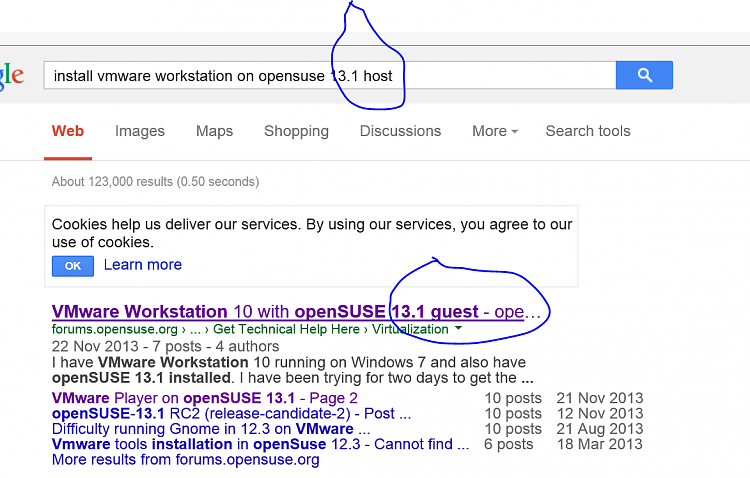Expand the More dropdown menu
Viewport: 750px width, 478px height.
click(x=495, y=131)
